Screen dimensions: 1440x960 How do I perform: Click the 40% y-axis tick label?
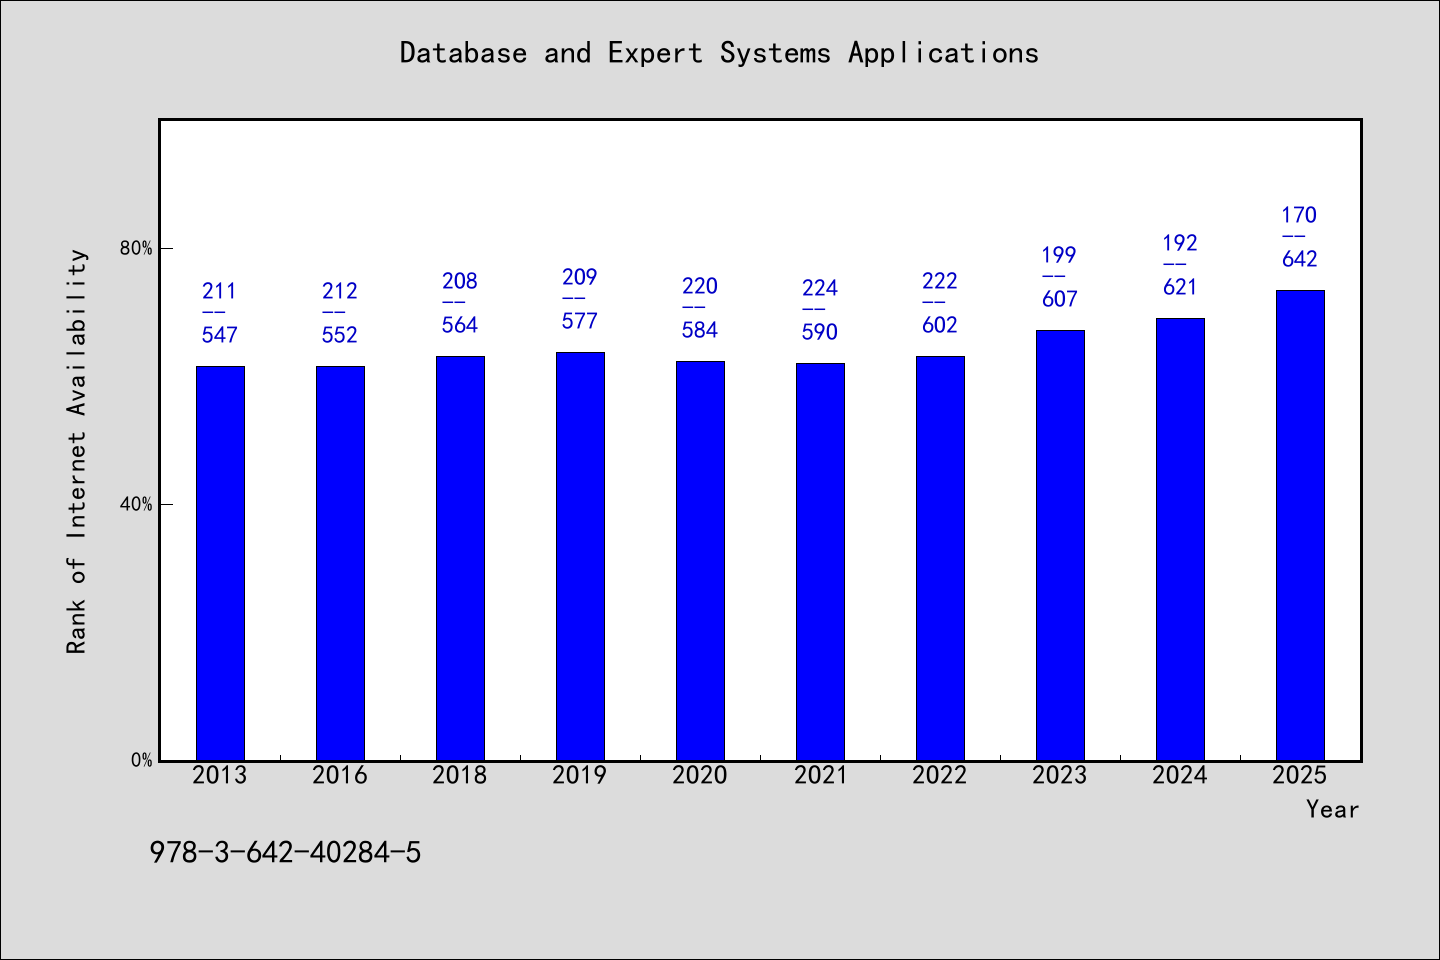(136, 504)
